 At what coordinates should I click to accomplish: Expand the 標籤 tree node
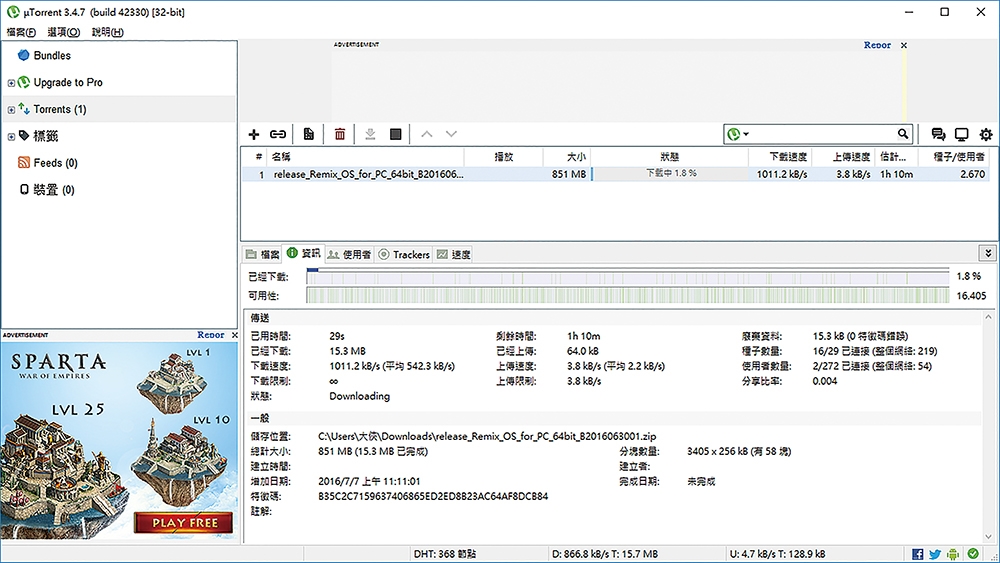click(x=11, y=136)
